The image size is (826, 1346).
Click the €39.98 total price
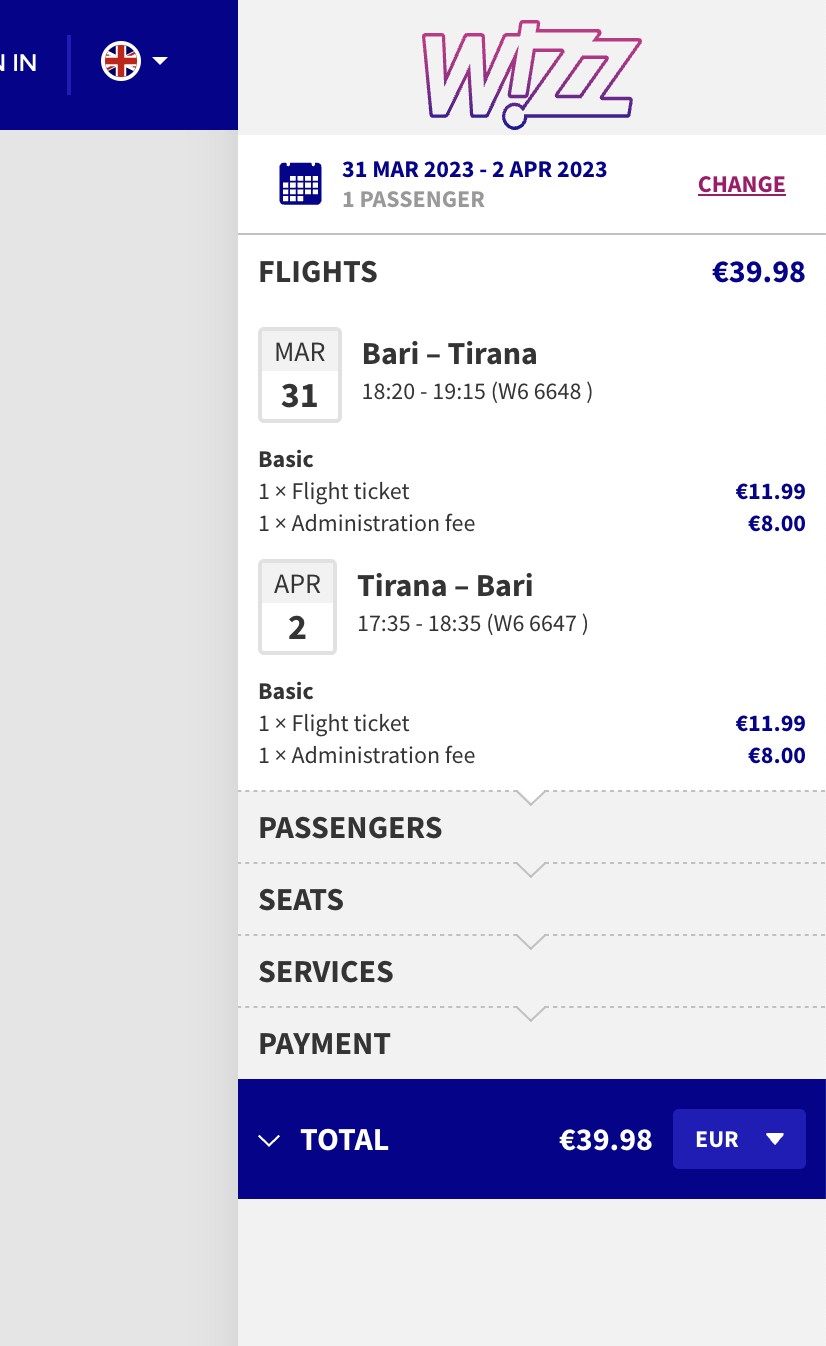(x=605, y=1140)
